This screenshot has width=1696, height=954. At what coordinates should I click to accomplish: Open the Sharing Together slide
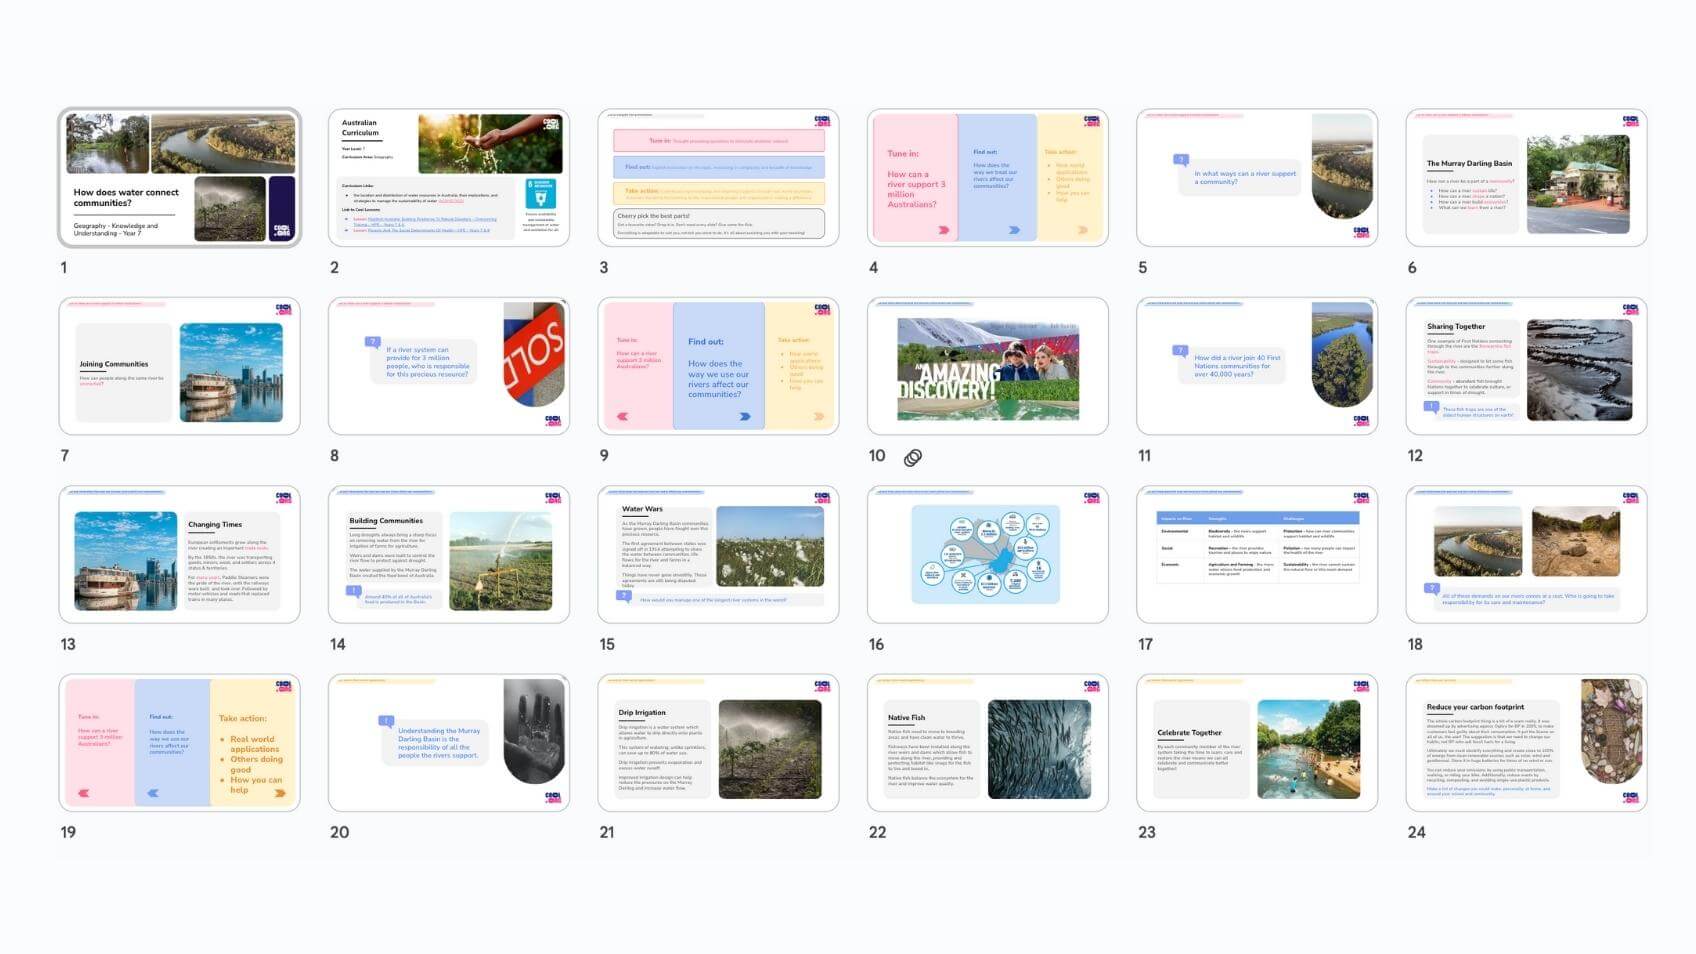(x=1525, y=365)
